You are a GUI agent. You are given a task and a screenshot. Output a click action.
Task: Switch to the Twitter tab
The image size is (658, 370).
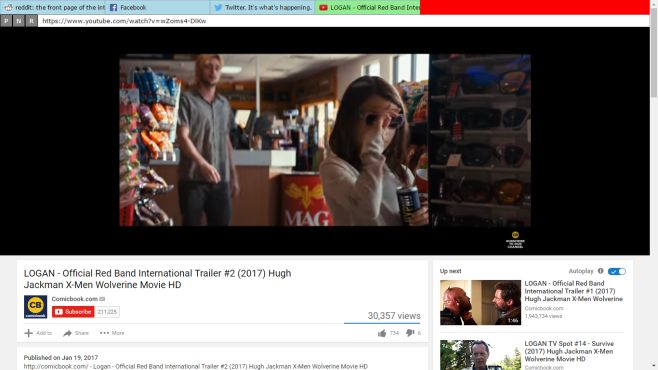tap(262, 7)
